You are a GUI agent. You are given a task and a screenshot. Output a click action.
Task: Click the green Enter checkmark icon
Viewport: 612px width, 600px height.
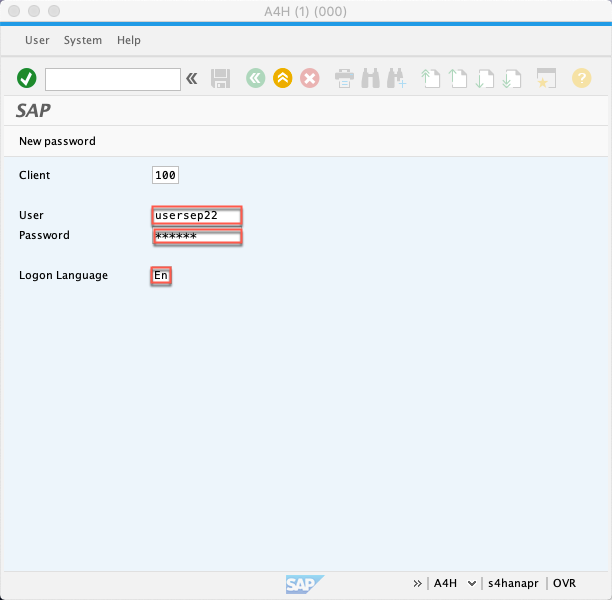coord(27,78)
